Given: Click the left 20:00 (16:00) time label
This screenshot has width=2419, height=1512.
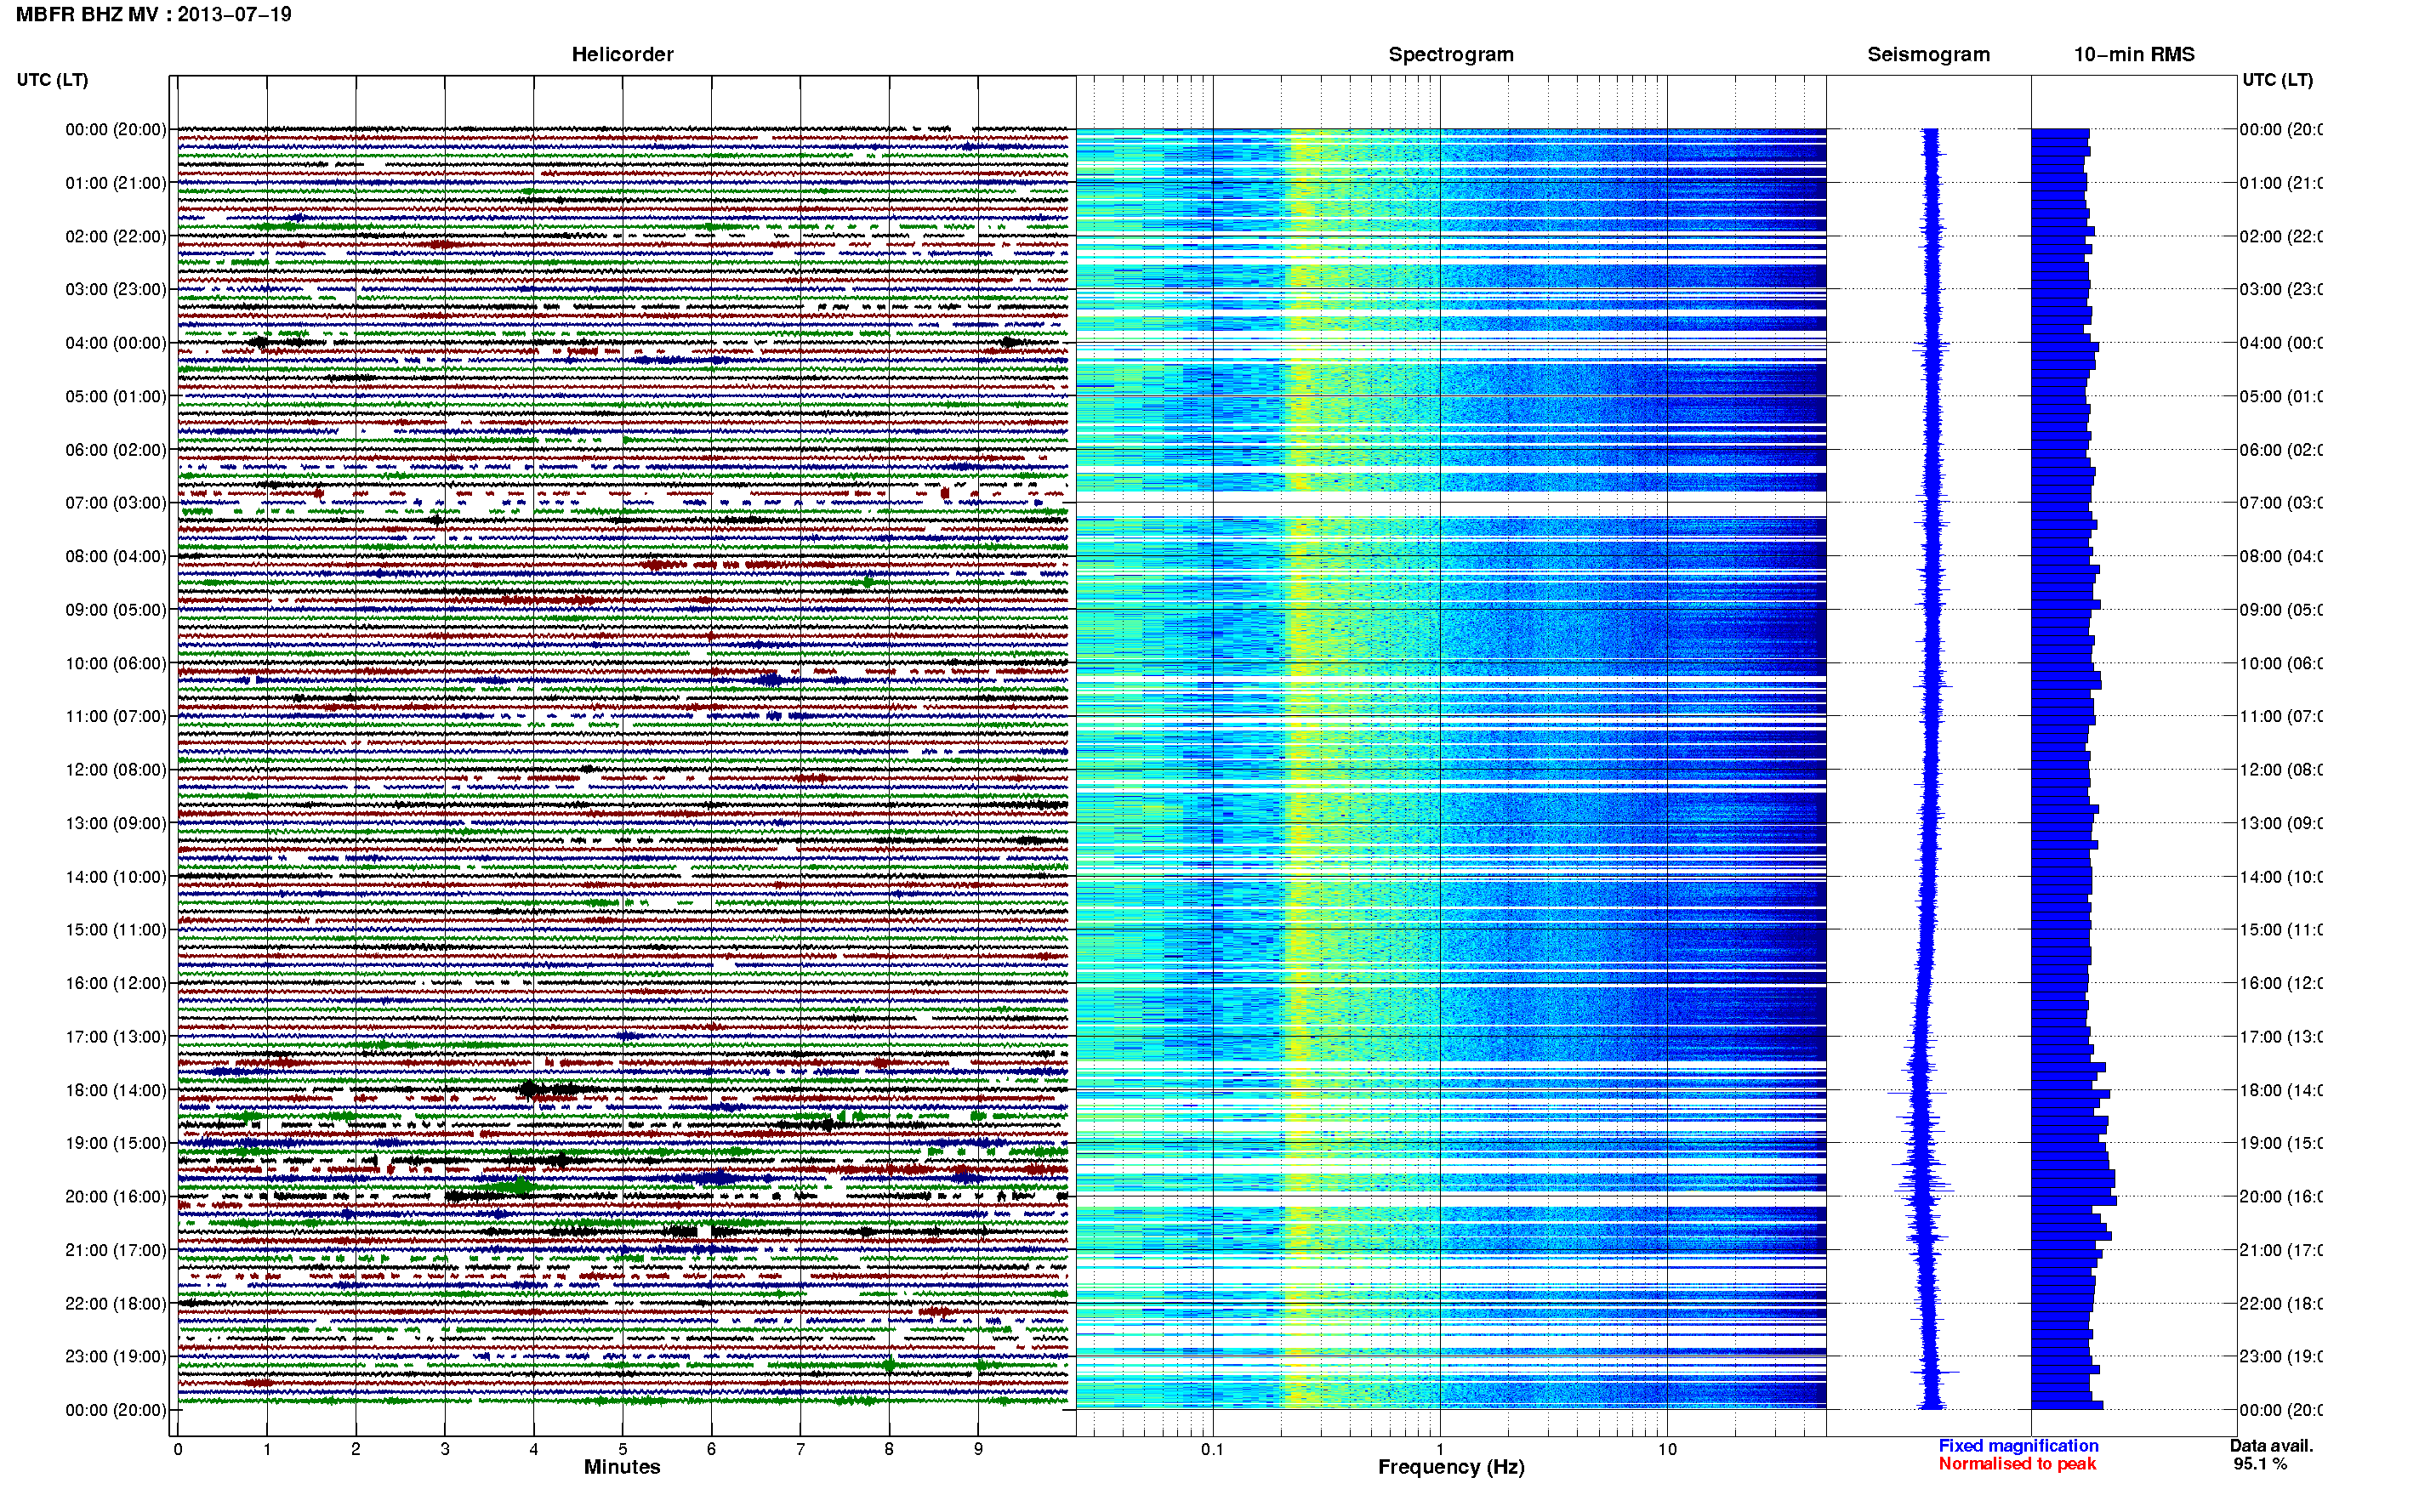Looking at the screenshot, I should [x=116, y=1197].
